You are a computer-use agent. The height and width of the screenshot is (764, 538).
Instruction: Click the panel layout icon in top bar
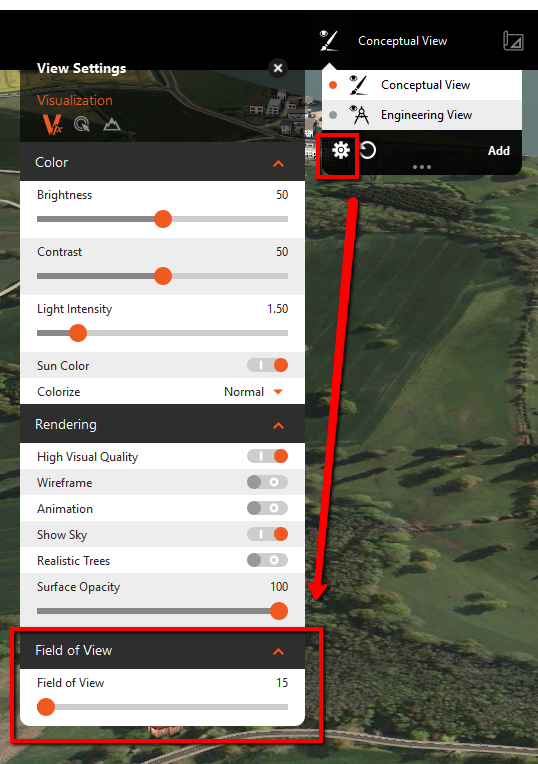click(x=513, y=41)
